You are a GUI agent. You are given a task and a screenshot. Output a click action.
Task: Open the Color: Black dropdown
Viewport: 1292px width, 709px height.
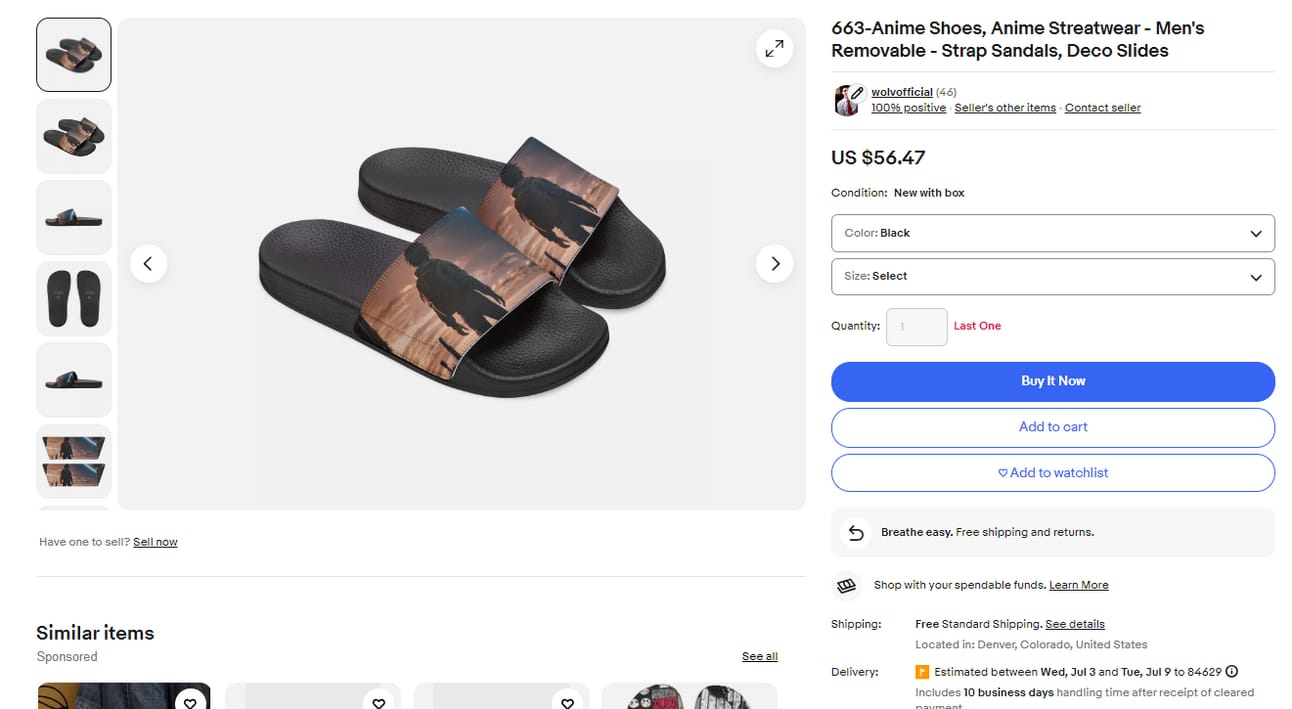(x=1052, y=233)
